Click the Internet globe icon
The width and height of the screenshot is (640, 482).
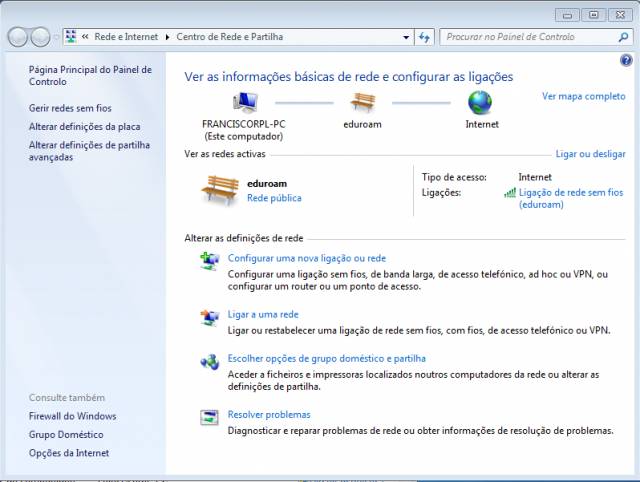click(480, 102)
